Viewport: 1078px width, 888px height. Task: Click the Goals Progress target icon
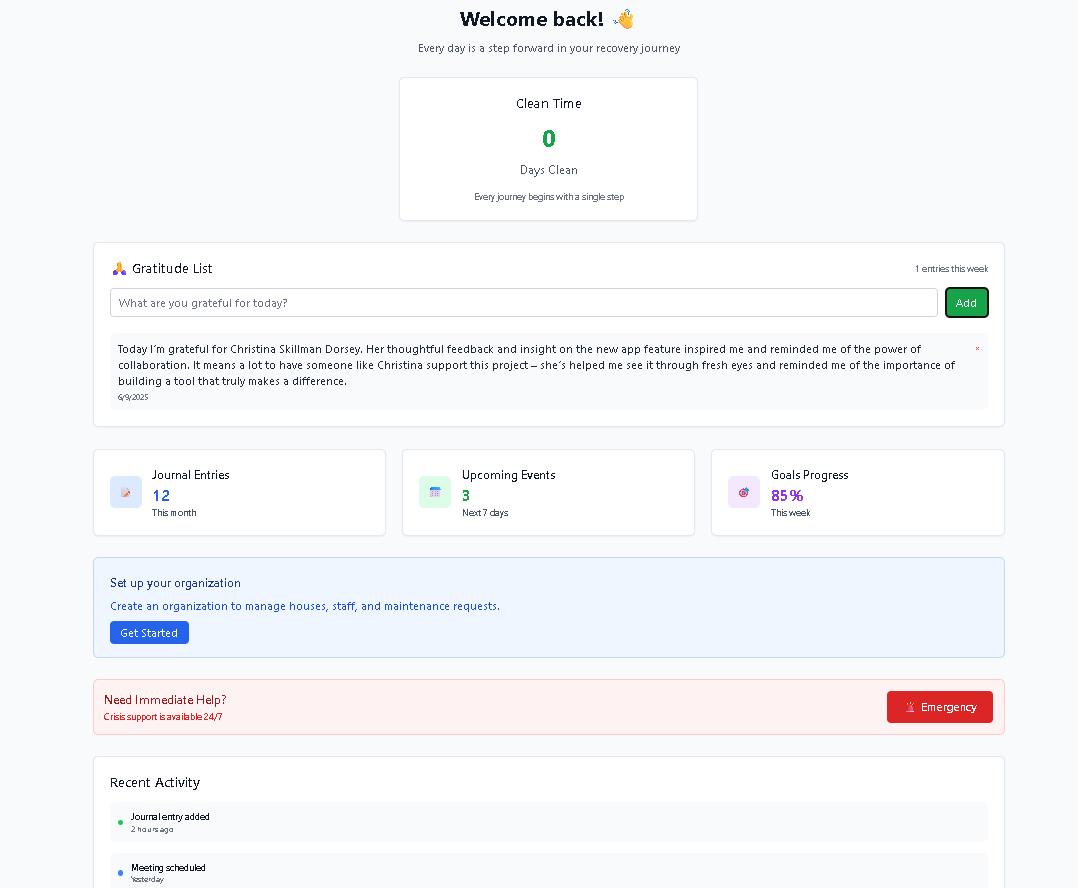744,492
